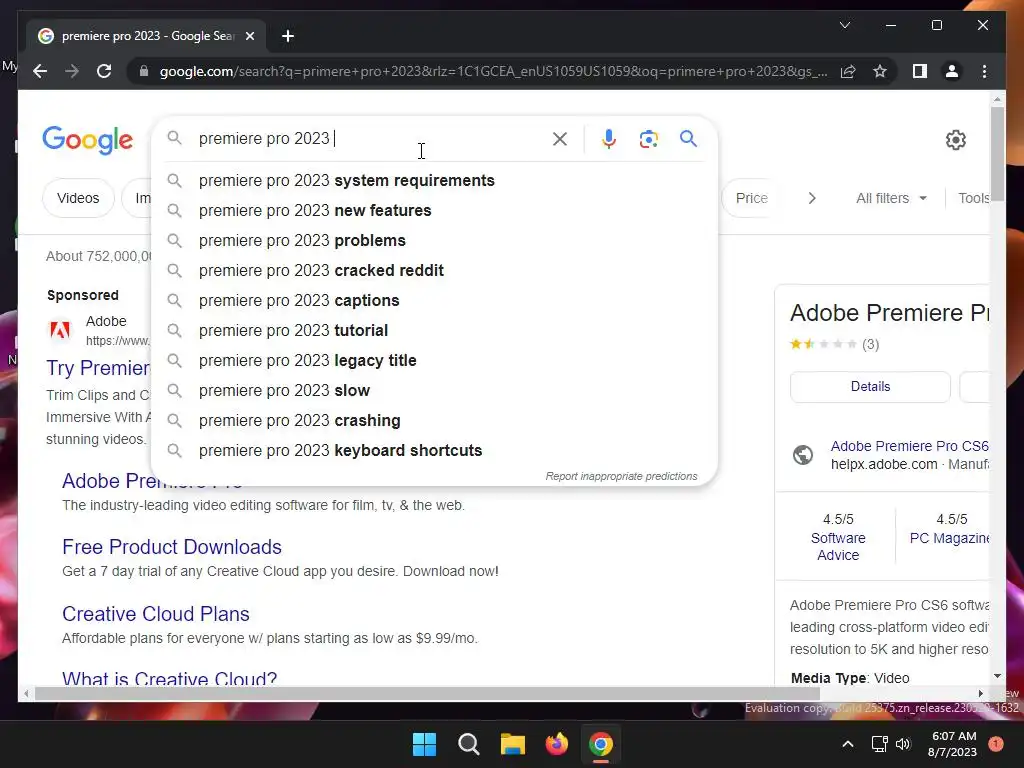Viewport: 1024px width, 768px height.
Task: Open Free Product Downloads link
Action: [x=172, y=547]
